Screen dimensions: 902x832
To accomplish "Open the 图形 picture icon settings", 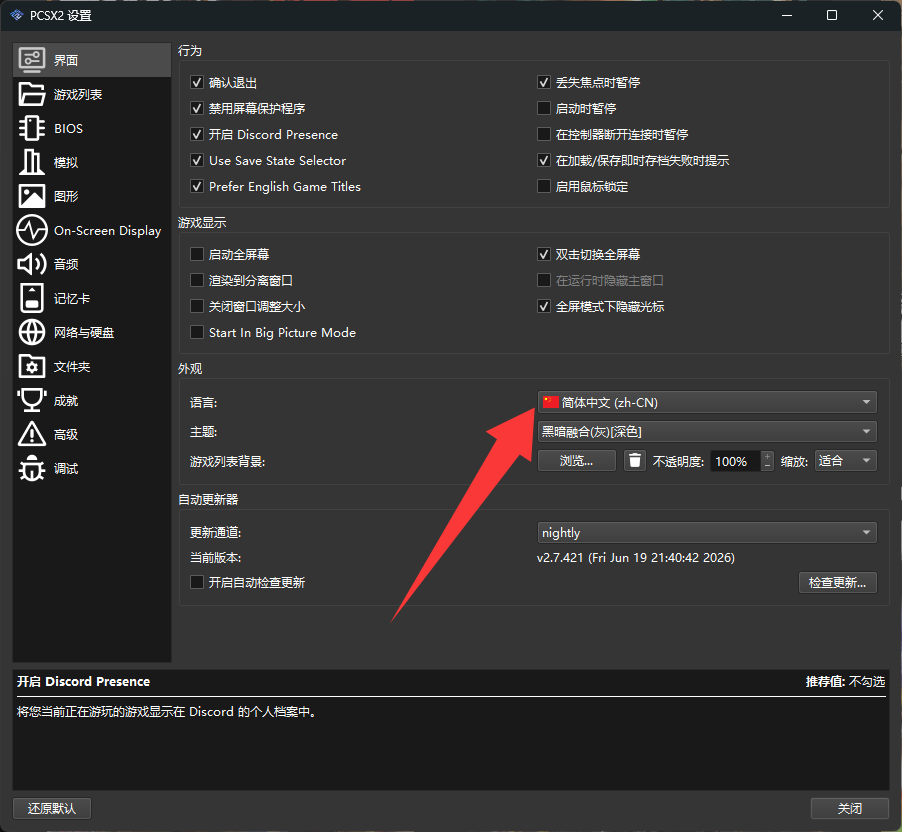I will point(32,196).
